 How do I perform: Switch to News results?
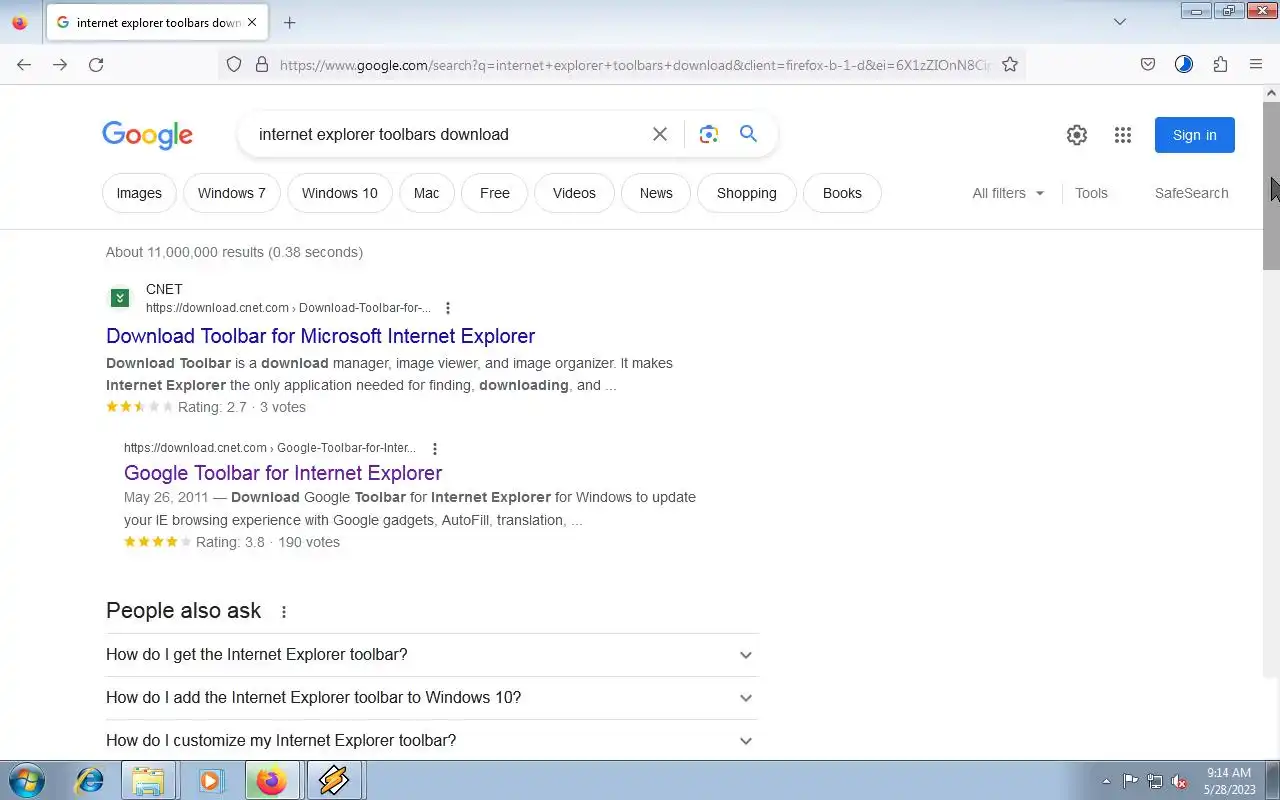tap(656, 193)
